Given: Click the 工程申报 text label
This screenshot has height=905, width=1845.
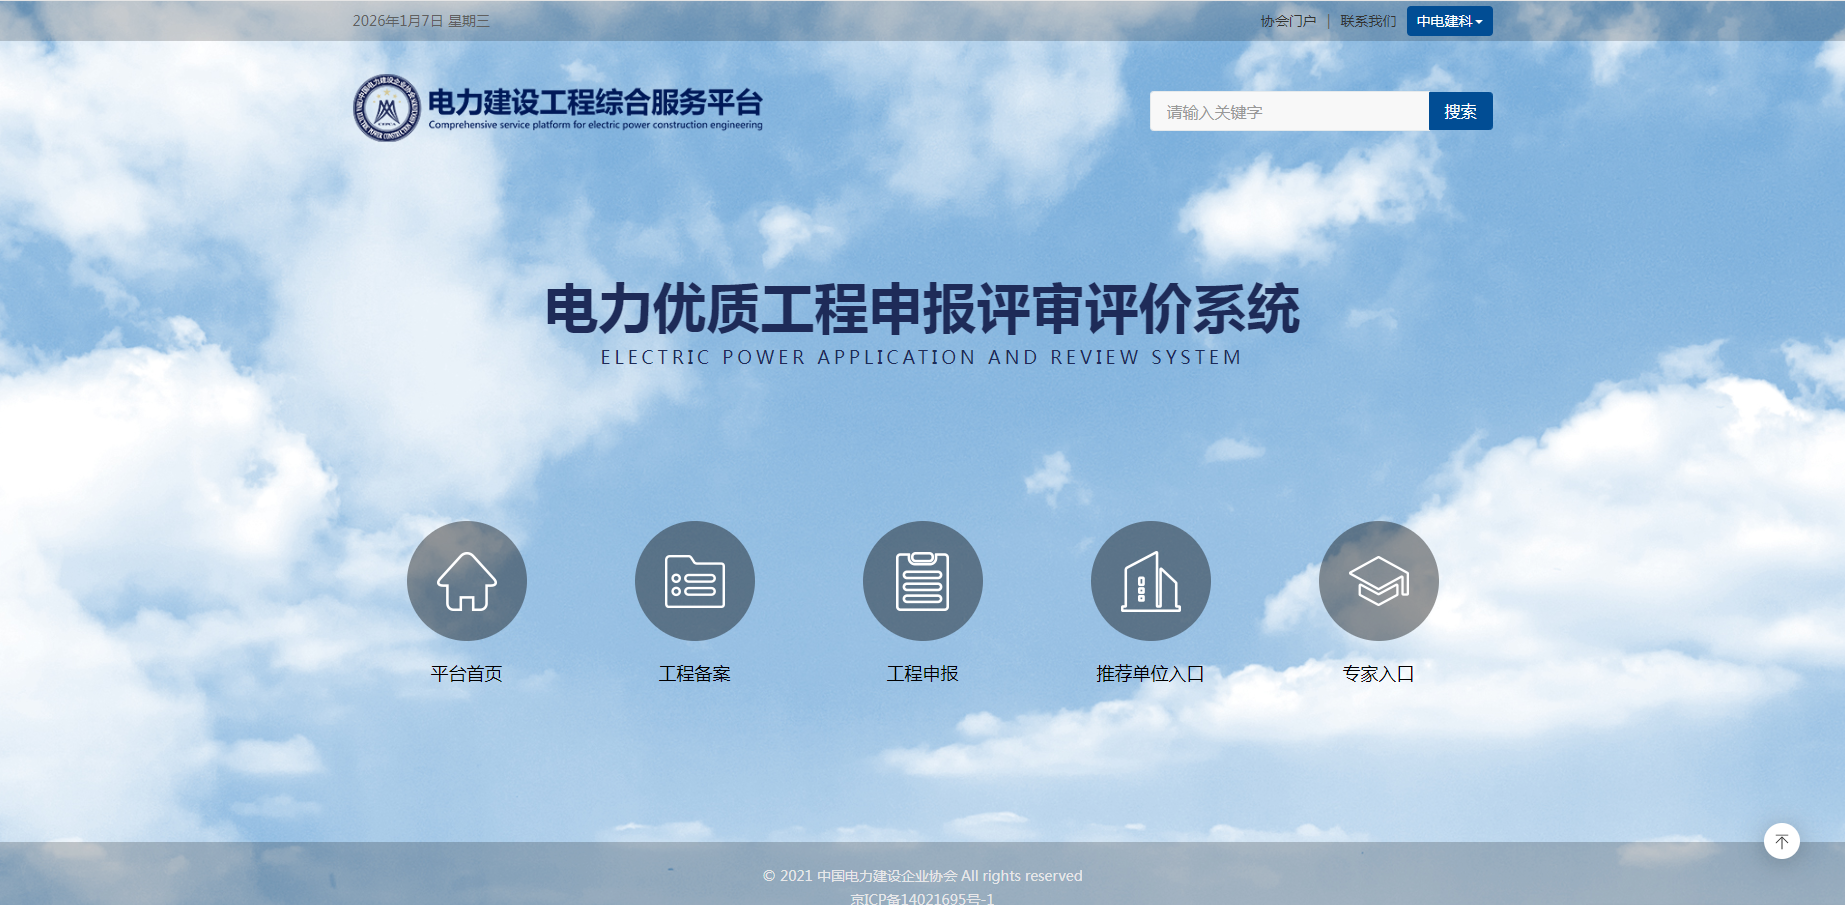Looking at the screenshot, I should [922, 674].
